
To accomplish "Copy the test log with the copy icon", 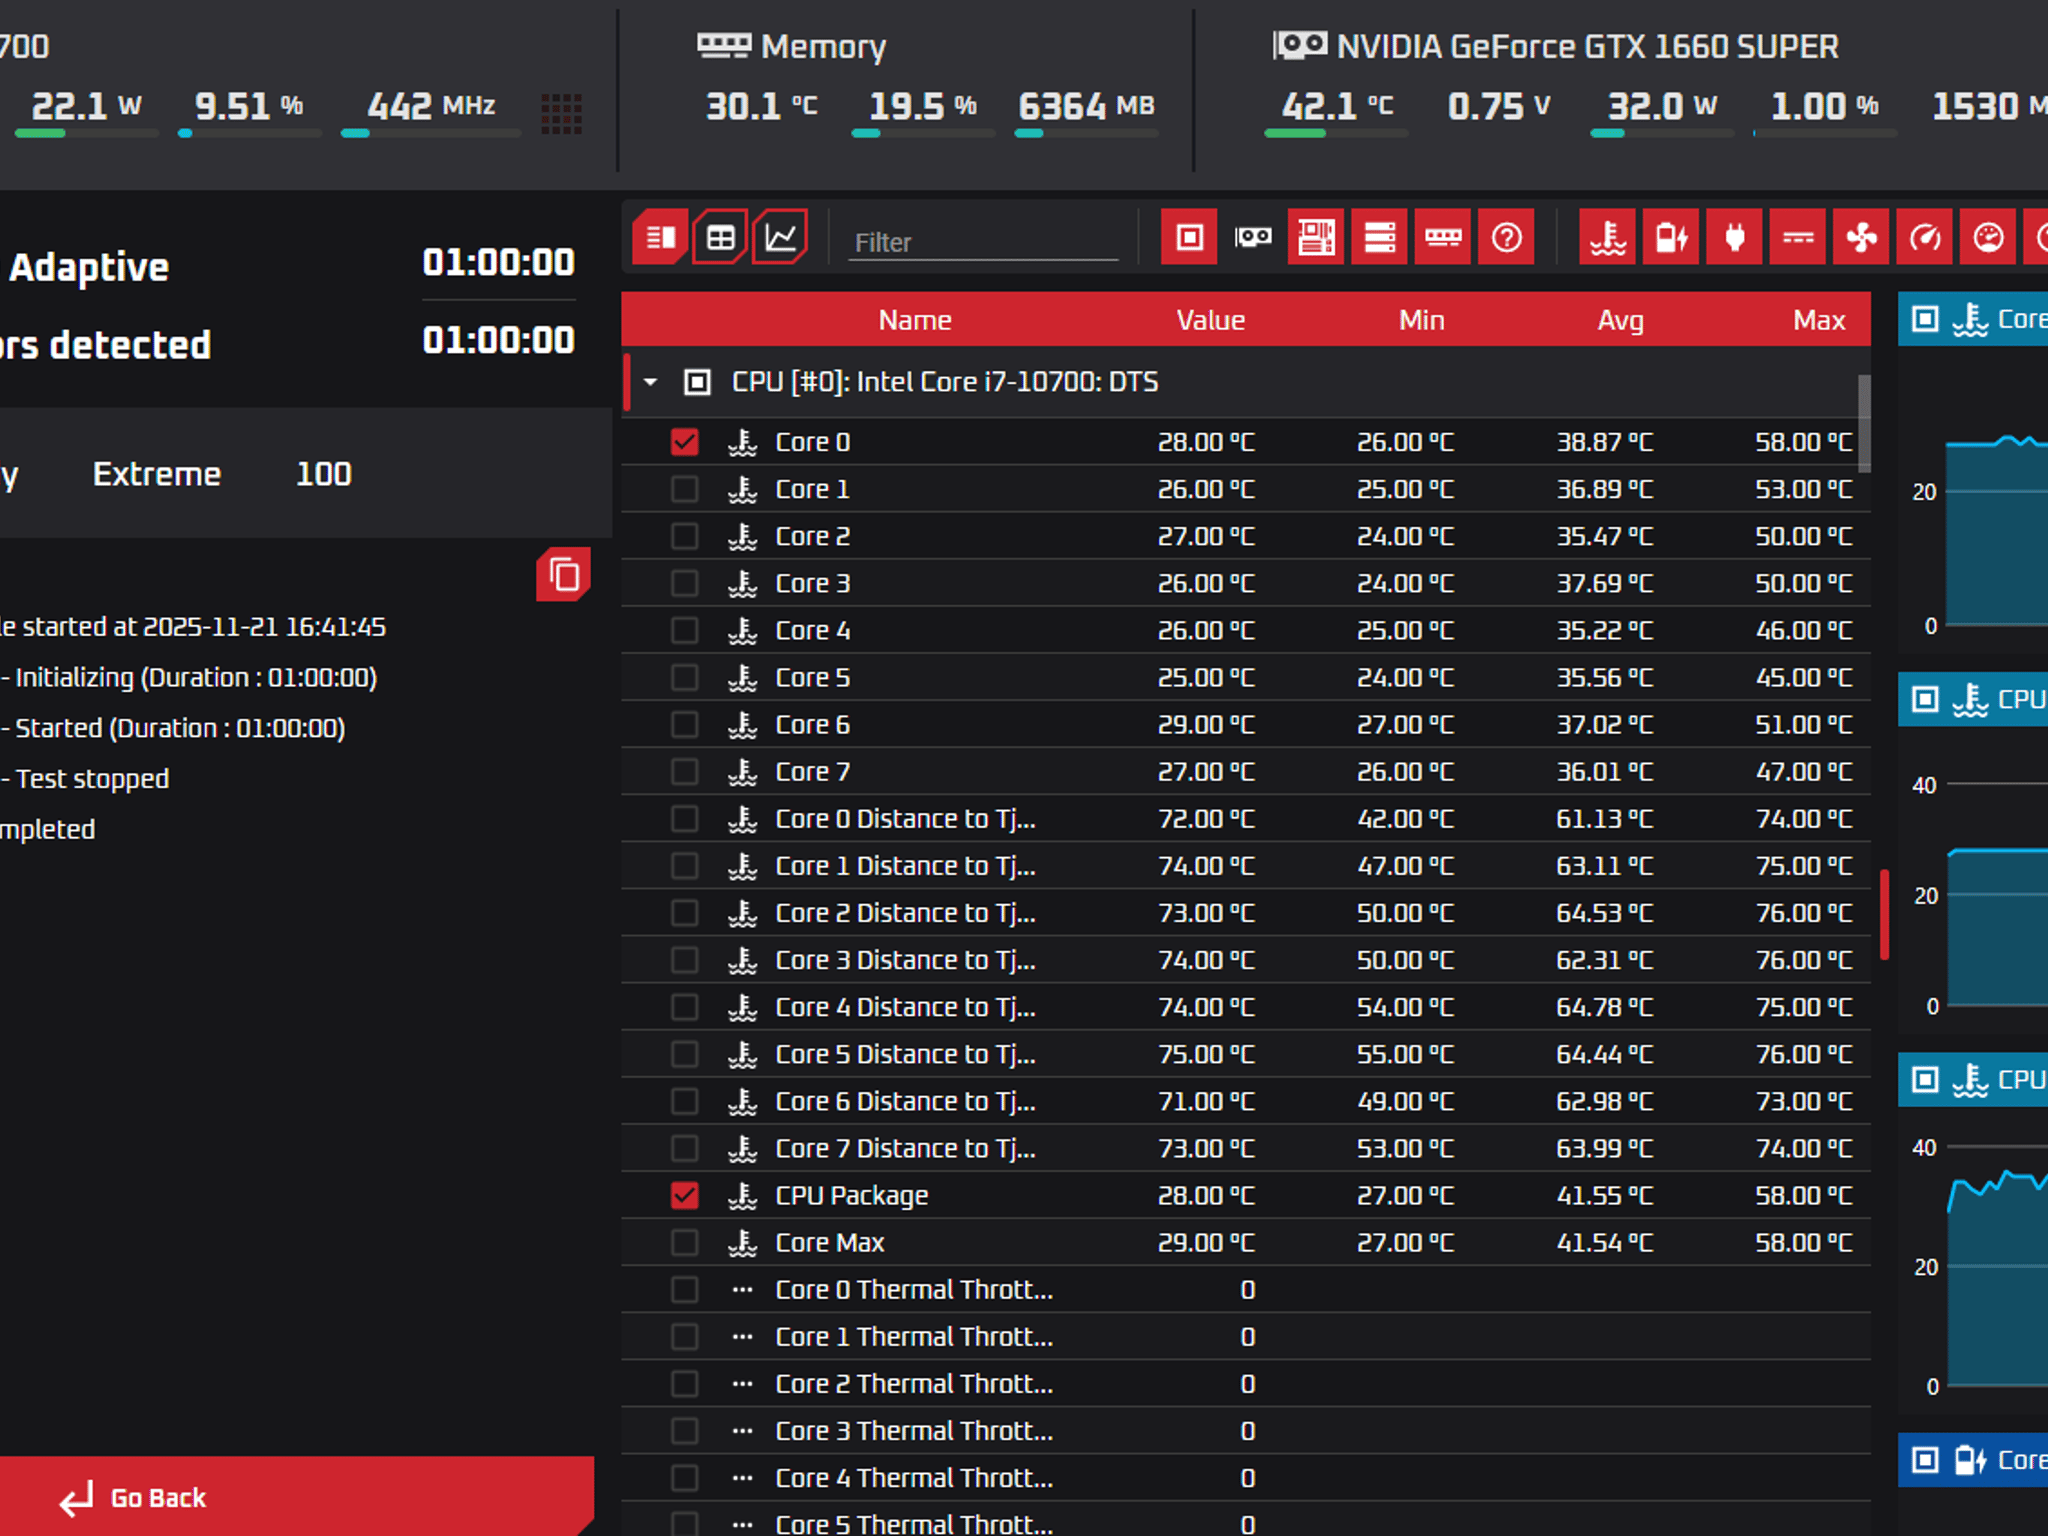I will [564, 574].
